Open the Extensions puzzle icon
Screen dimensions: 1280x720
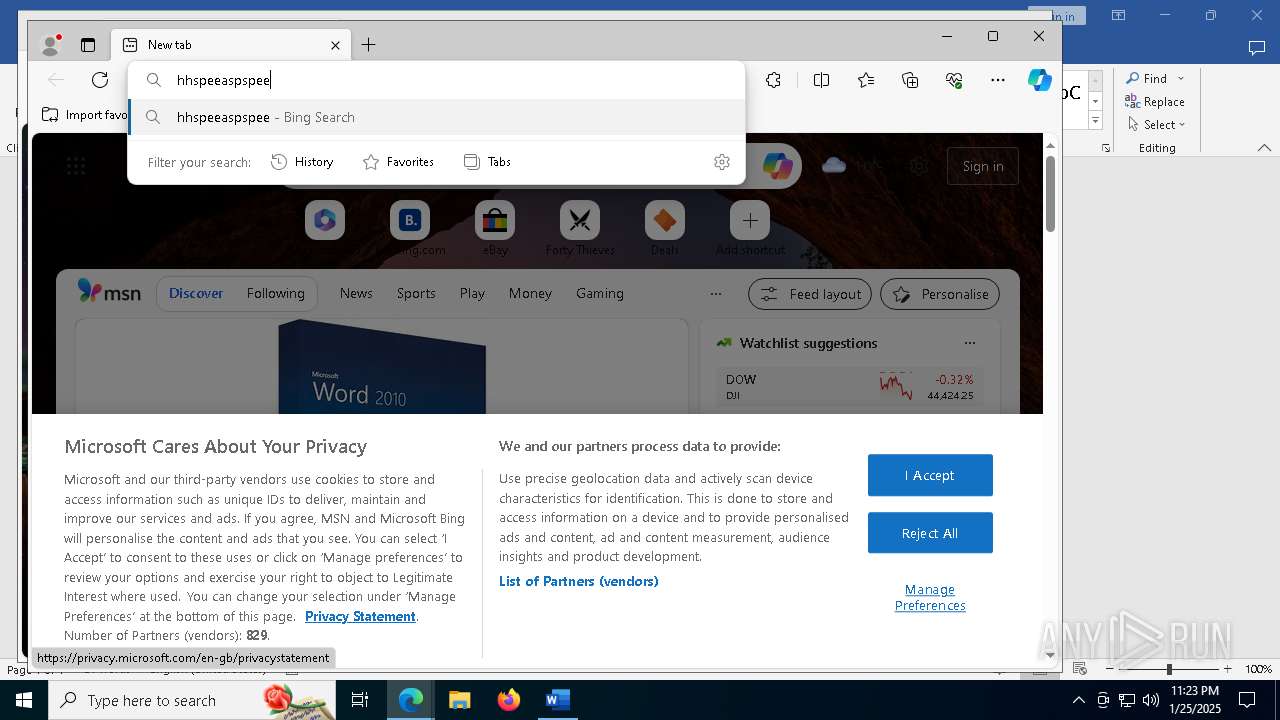(773, 80)
